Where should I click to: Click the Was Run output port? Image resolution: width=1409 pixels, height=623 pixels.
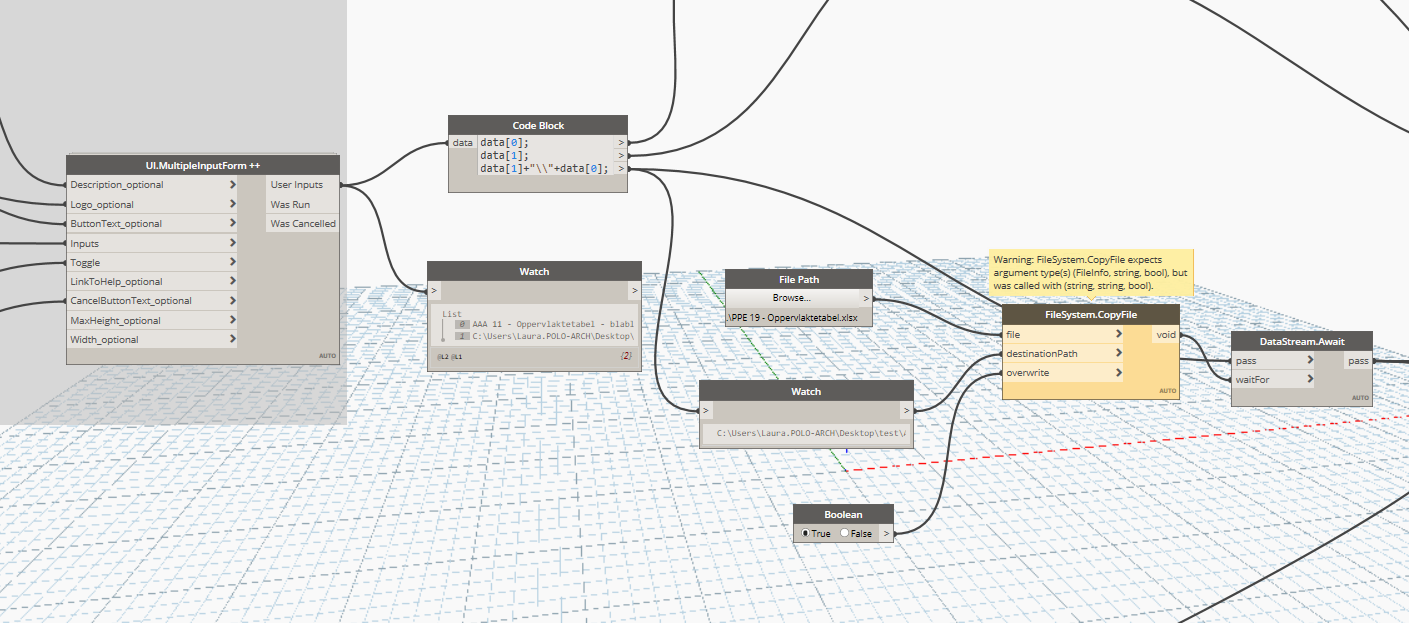(x=303, y=204)
